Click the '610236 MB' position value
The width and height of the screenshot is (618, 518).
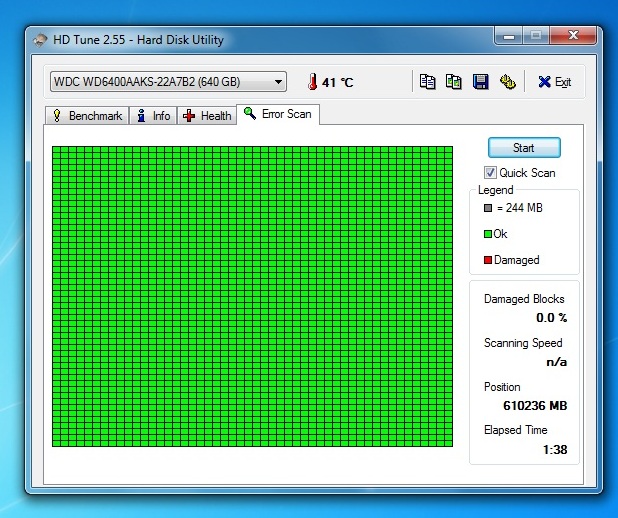[x=535, y=405]
